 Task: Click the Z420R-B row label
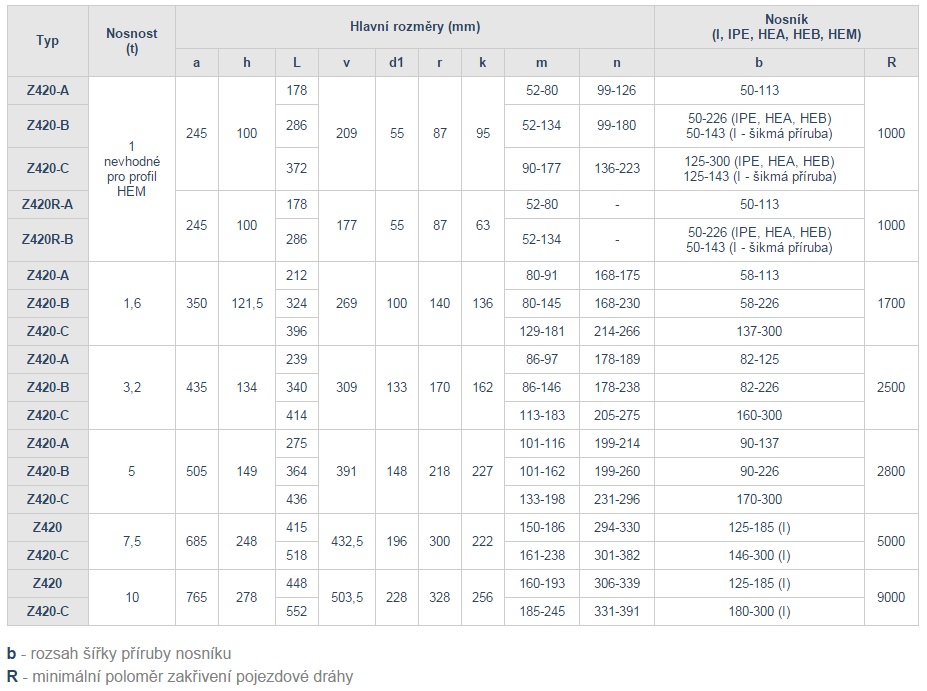tap(47, 240)
